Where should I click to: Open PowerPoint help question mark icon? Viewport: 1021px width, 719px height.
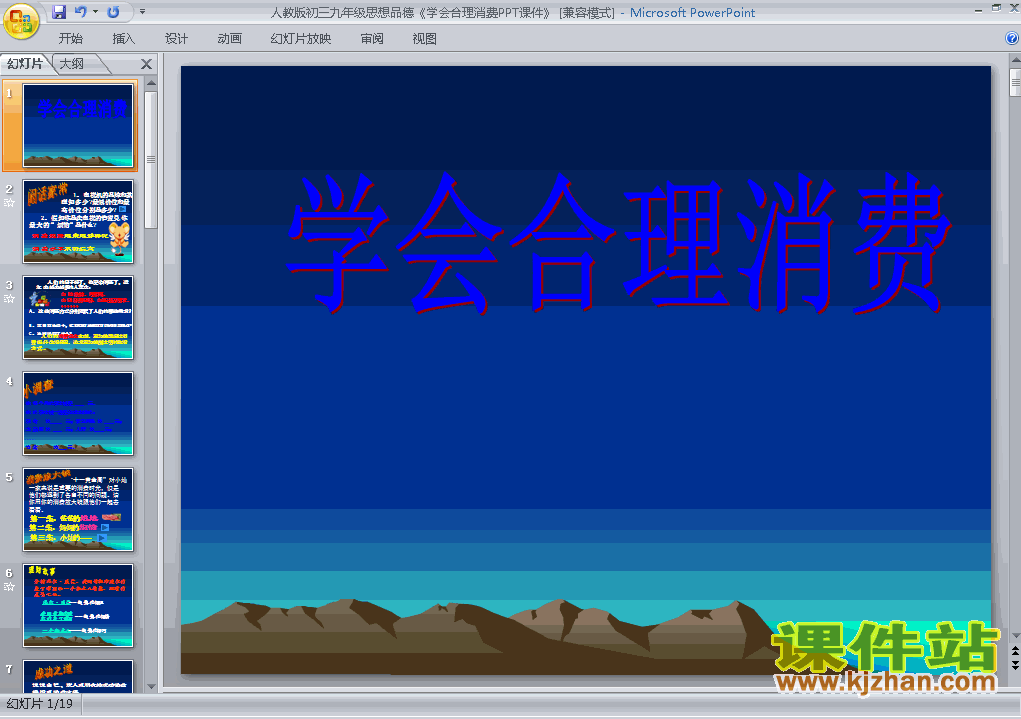[x=1012, y=38]
